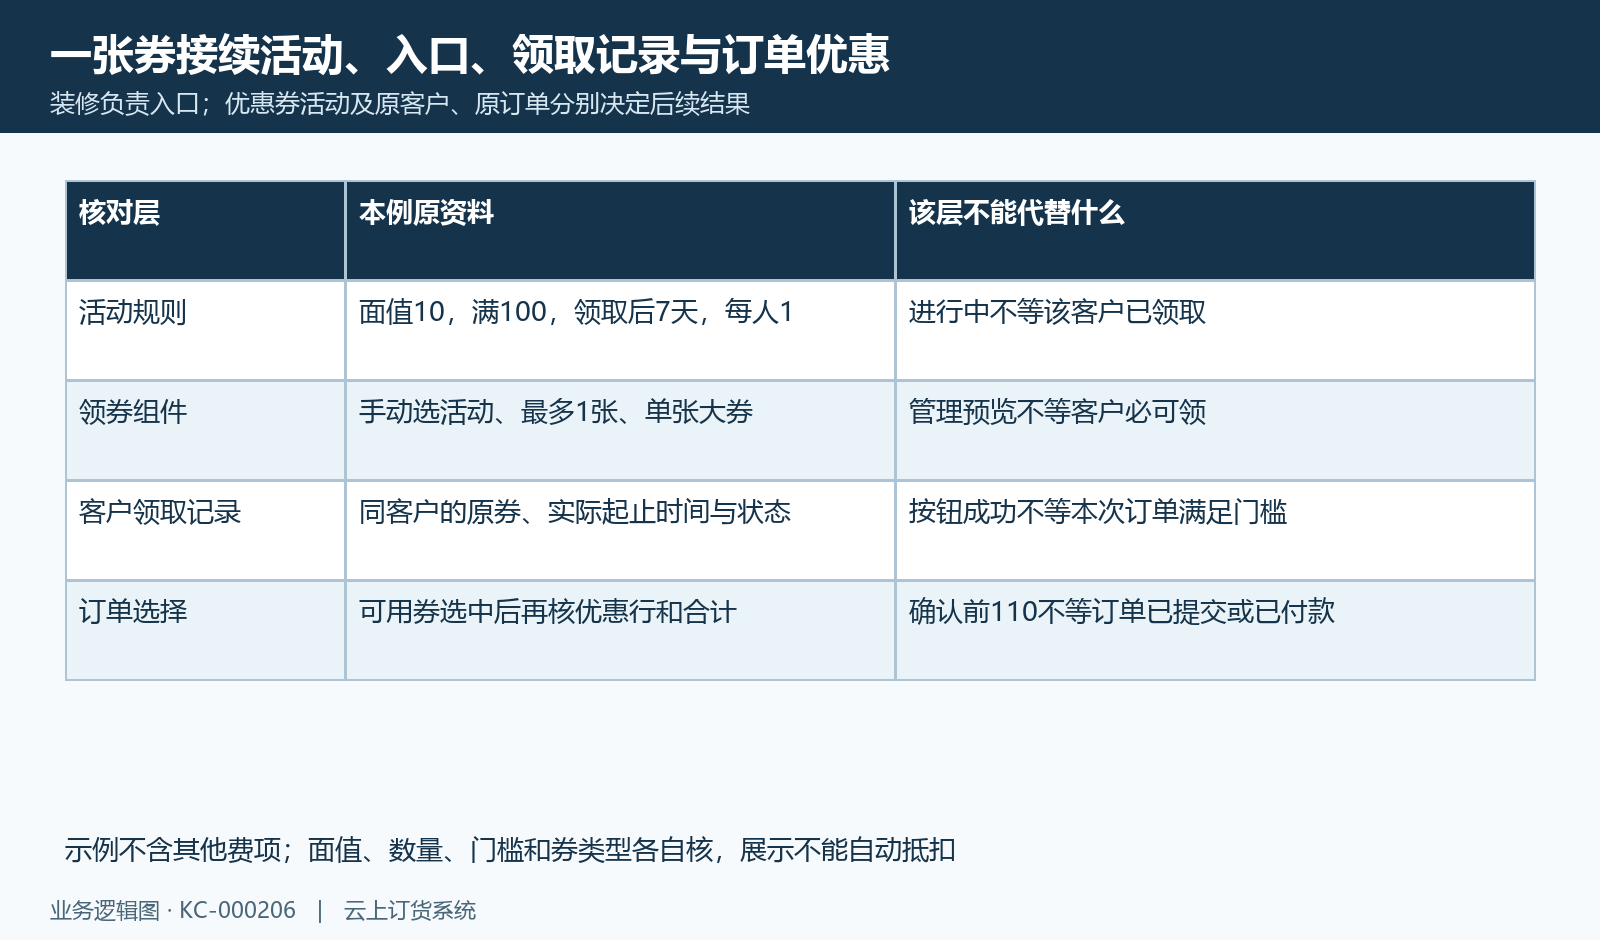The image size is (1600, 940).
Task: Click the note starting with 示例不含其他费项
Action: coord(510,850)
